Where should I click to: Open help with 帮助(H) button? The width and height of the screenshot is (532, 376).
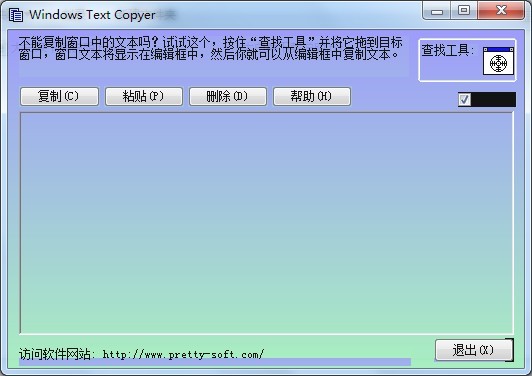[x=312, y=96]
